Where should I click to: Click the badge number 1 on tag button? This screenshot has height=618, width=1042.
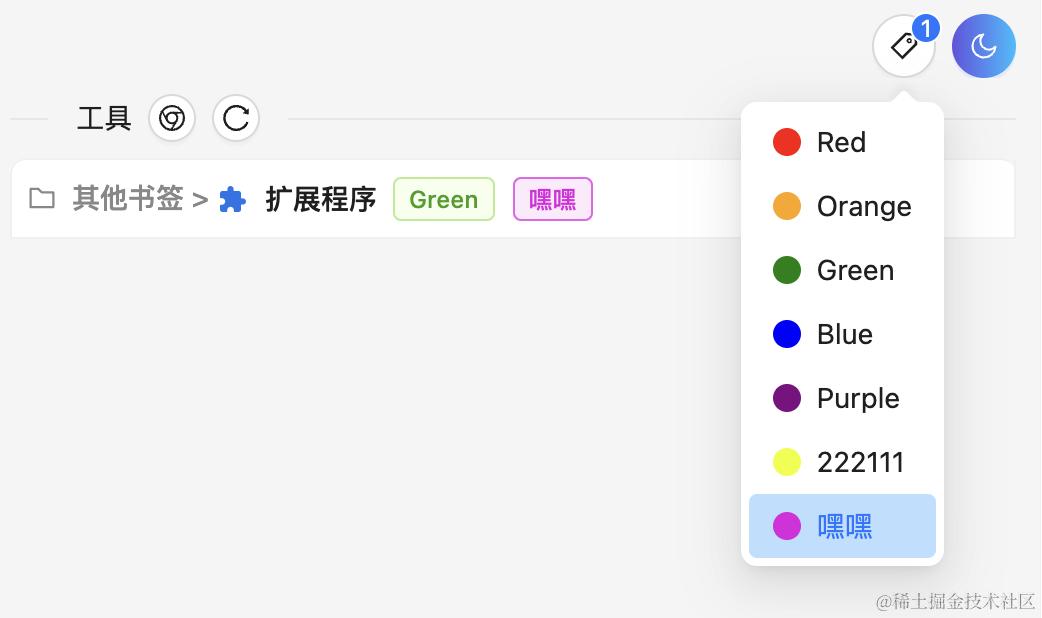(926, 28)
